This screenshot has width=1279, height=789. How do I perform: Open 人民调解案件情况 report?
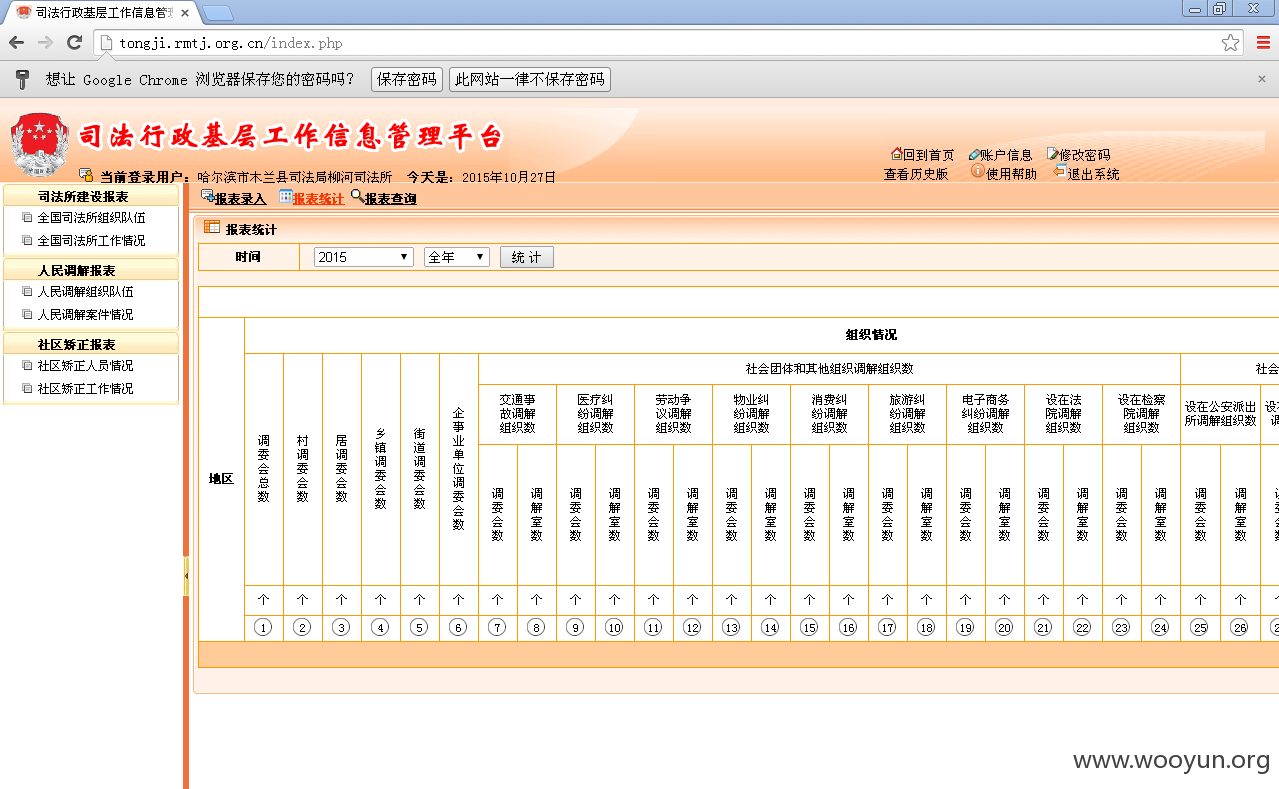85,315
